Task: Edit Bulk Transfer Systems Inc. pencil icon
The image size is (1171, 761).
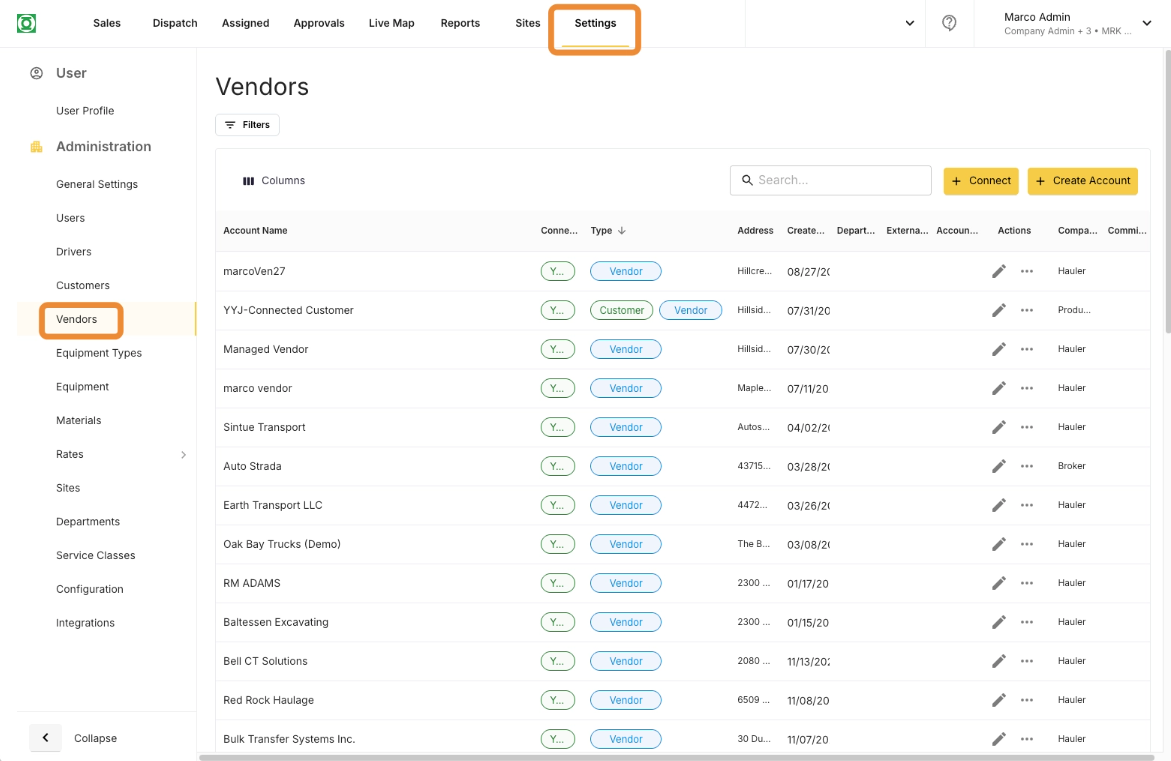Action: point(998,739)
